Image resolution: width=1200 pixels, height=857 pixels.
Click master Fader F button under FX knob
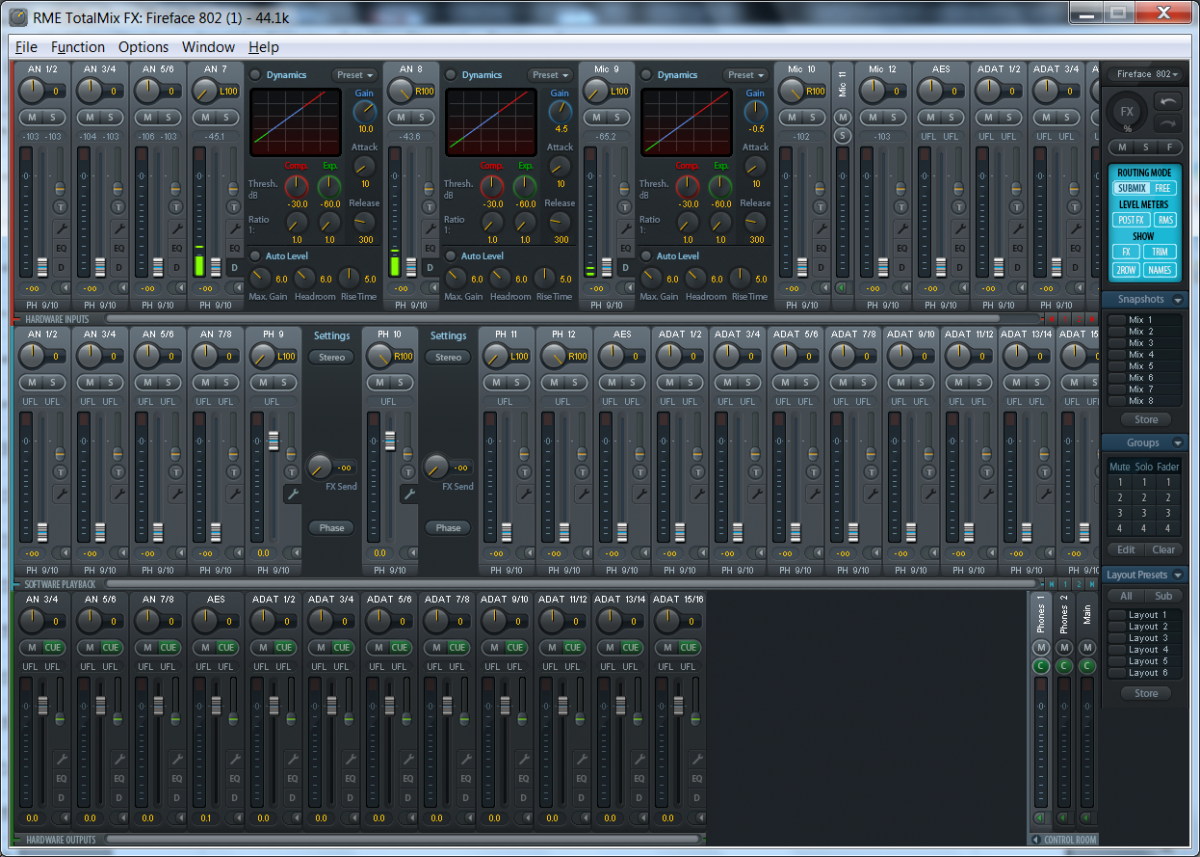point(1169,147)
